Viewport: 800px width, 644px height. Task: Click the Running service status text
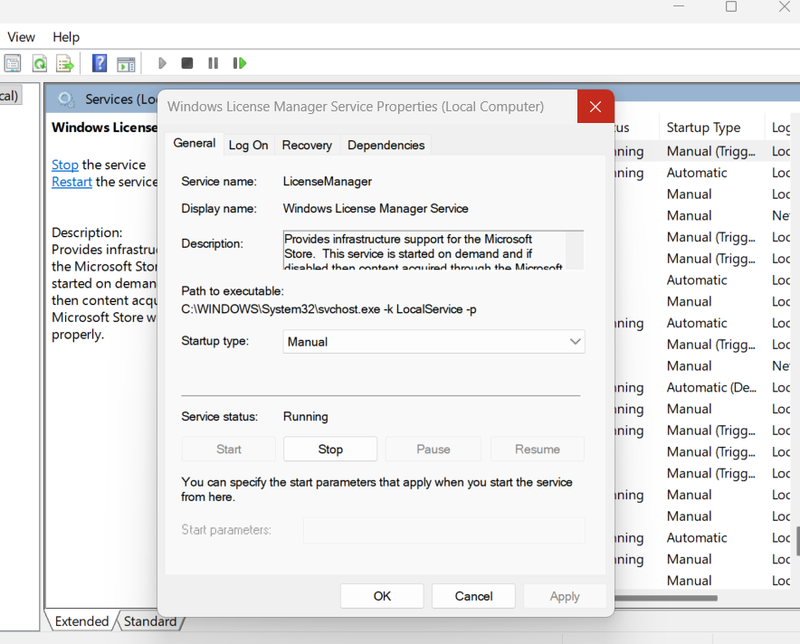coord(306,416)
